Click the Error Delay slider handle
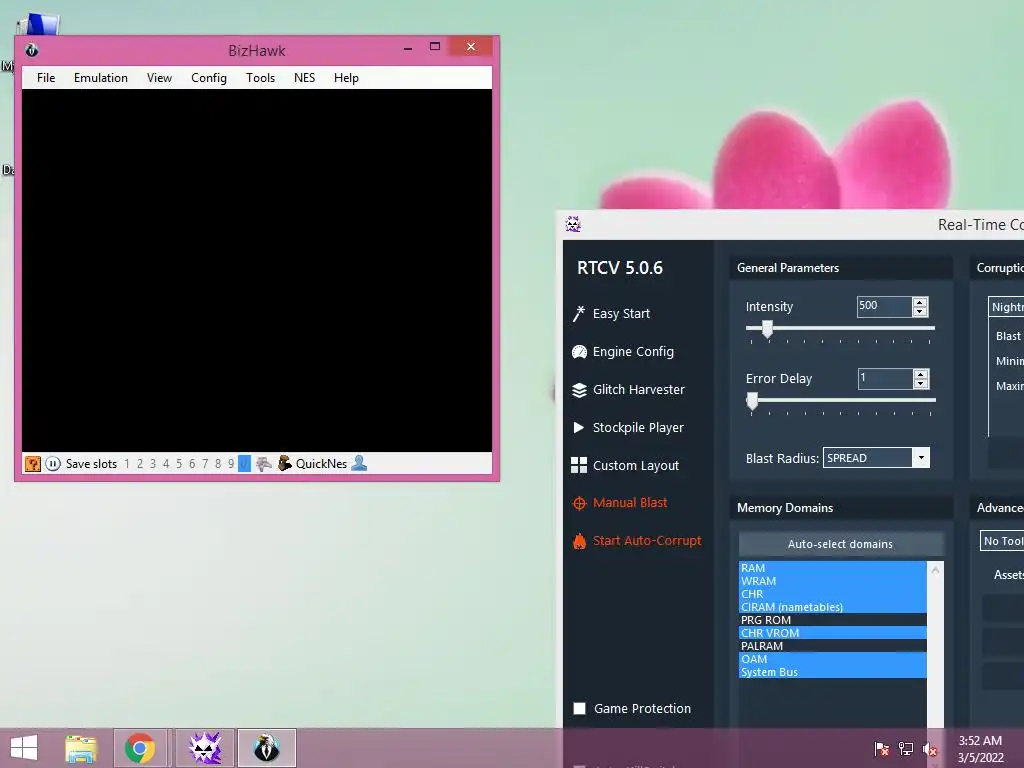 coord(752,401)
